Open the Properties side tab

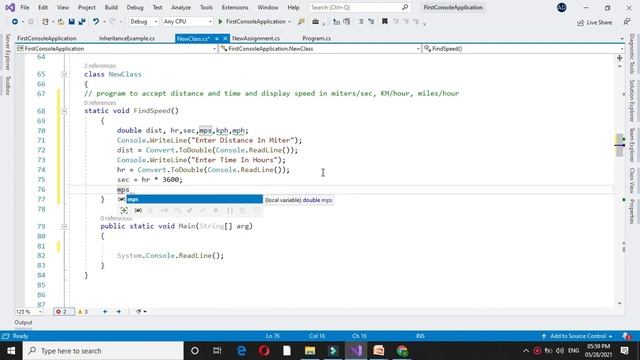[631, 211]
